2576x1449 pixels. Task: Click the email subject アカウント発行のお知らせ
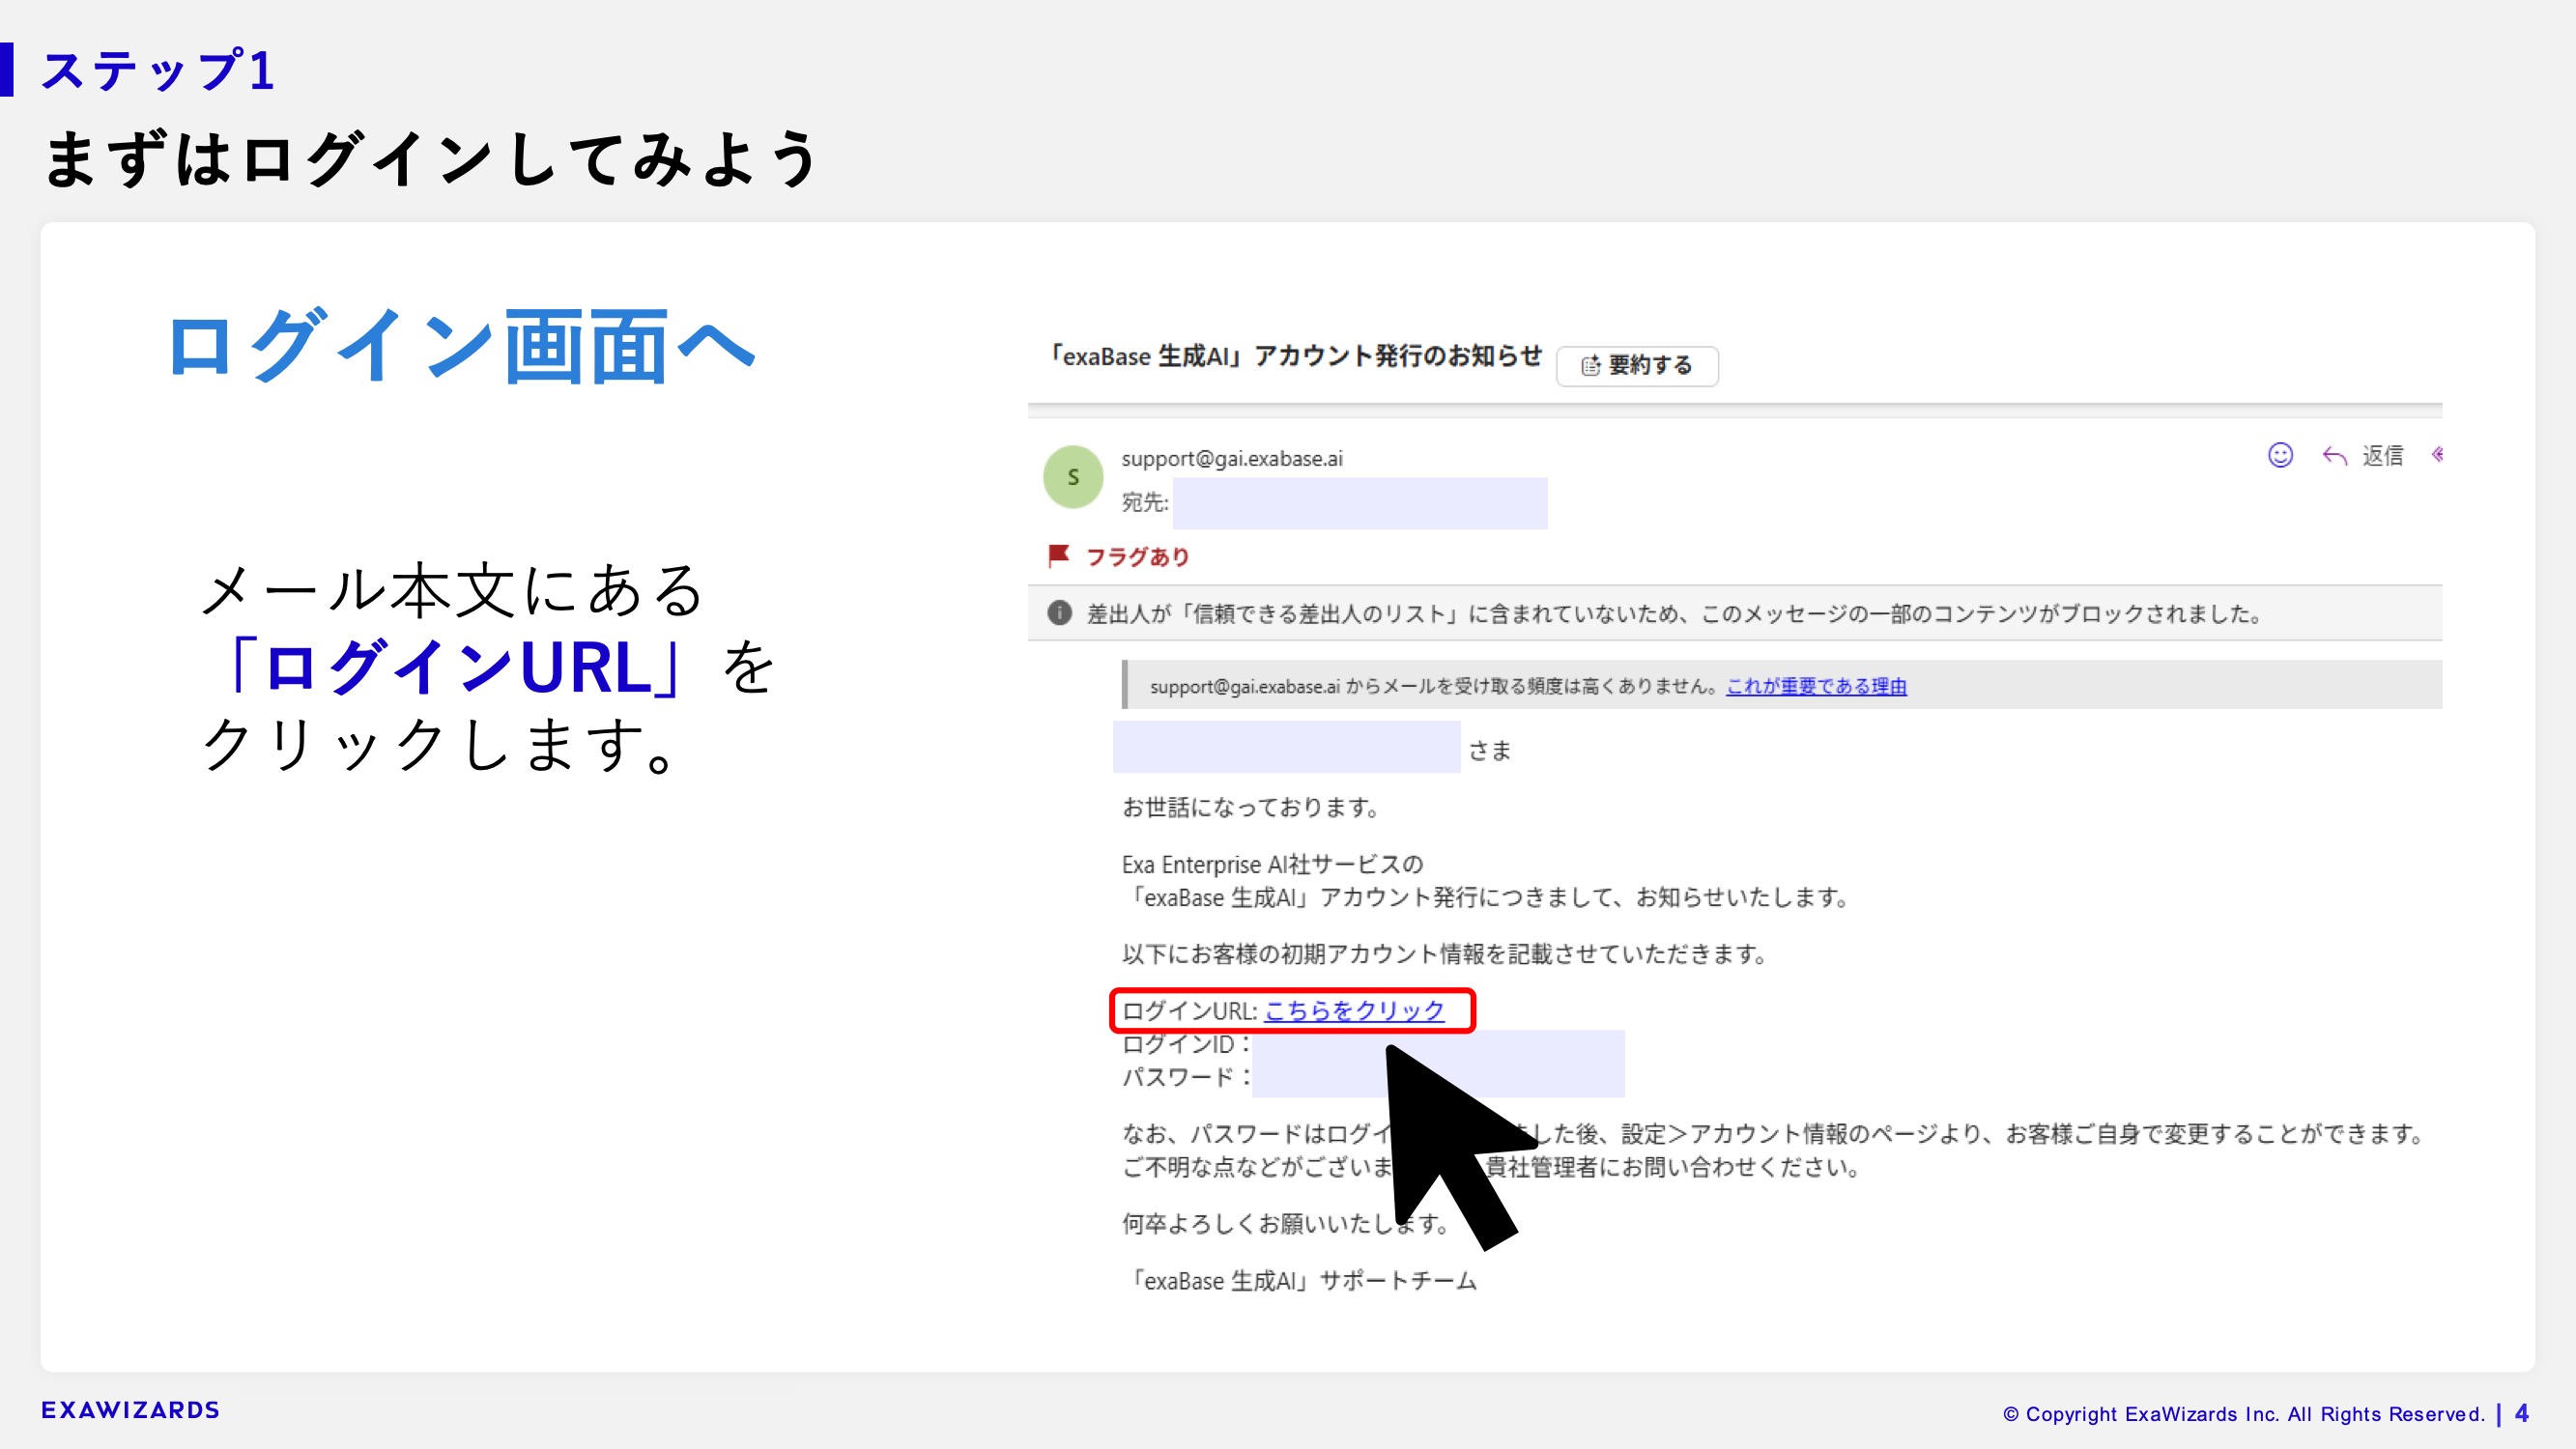[x=1296, y=356]
